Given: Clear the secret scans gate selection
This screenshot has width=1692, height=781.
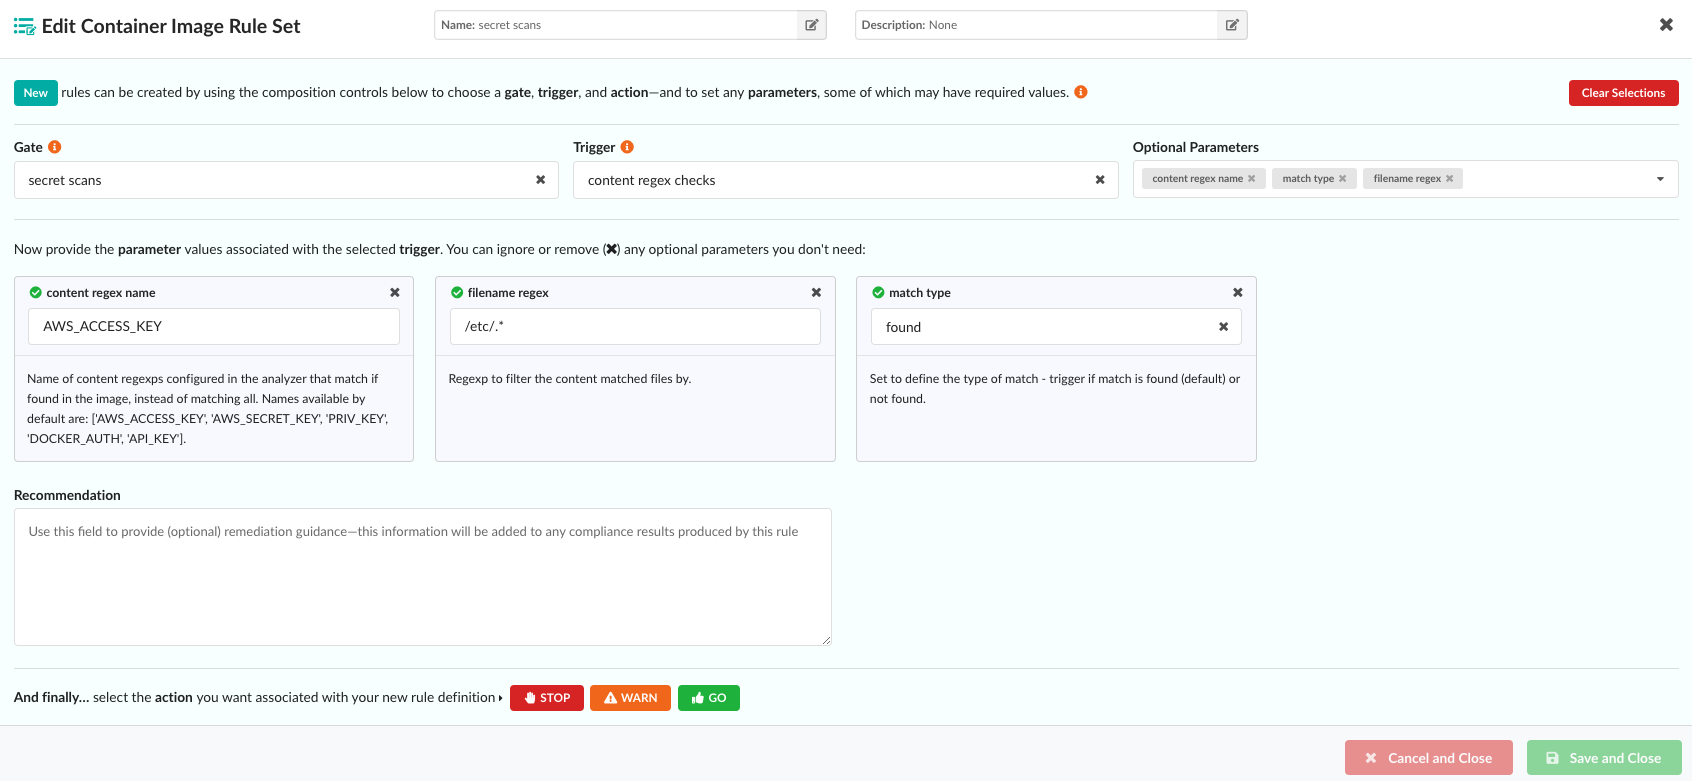Looking at the screenshot, I should click(x=540, y=180).
